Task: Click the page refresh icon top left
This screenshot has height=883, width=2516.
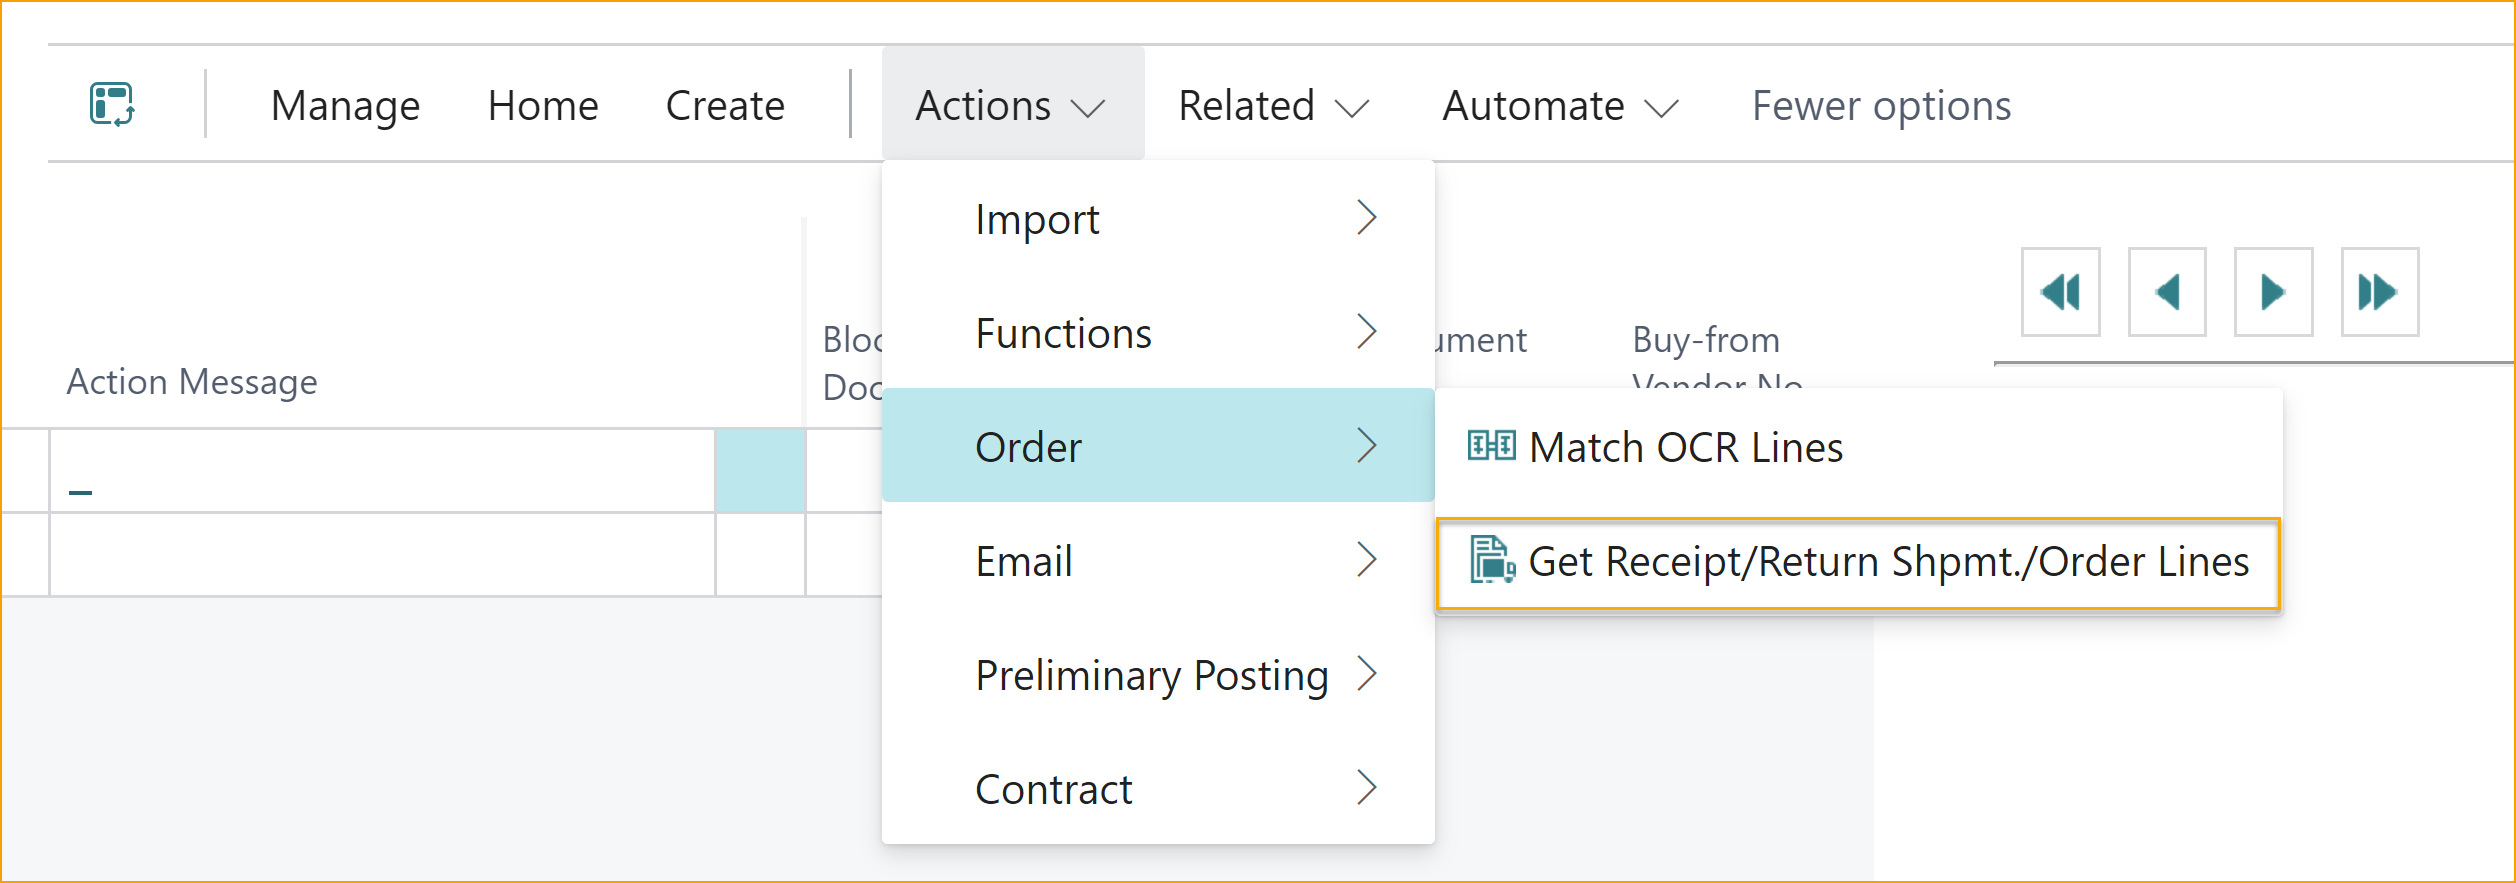Action: coord(113,103)
